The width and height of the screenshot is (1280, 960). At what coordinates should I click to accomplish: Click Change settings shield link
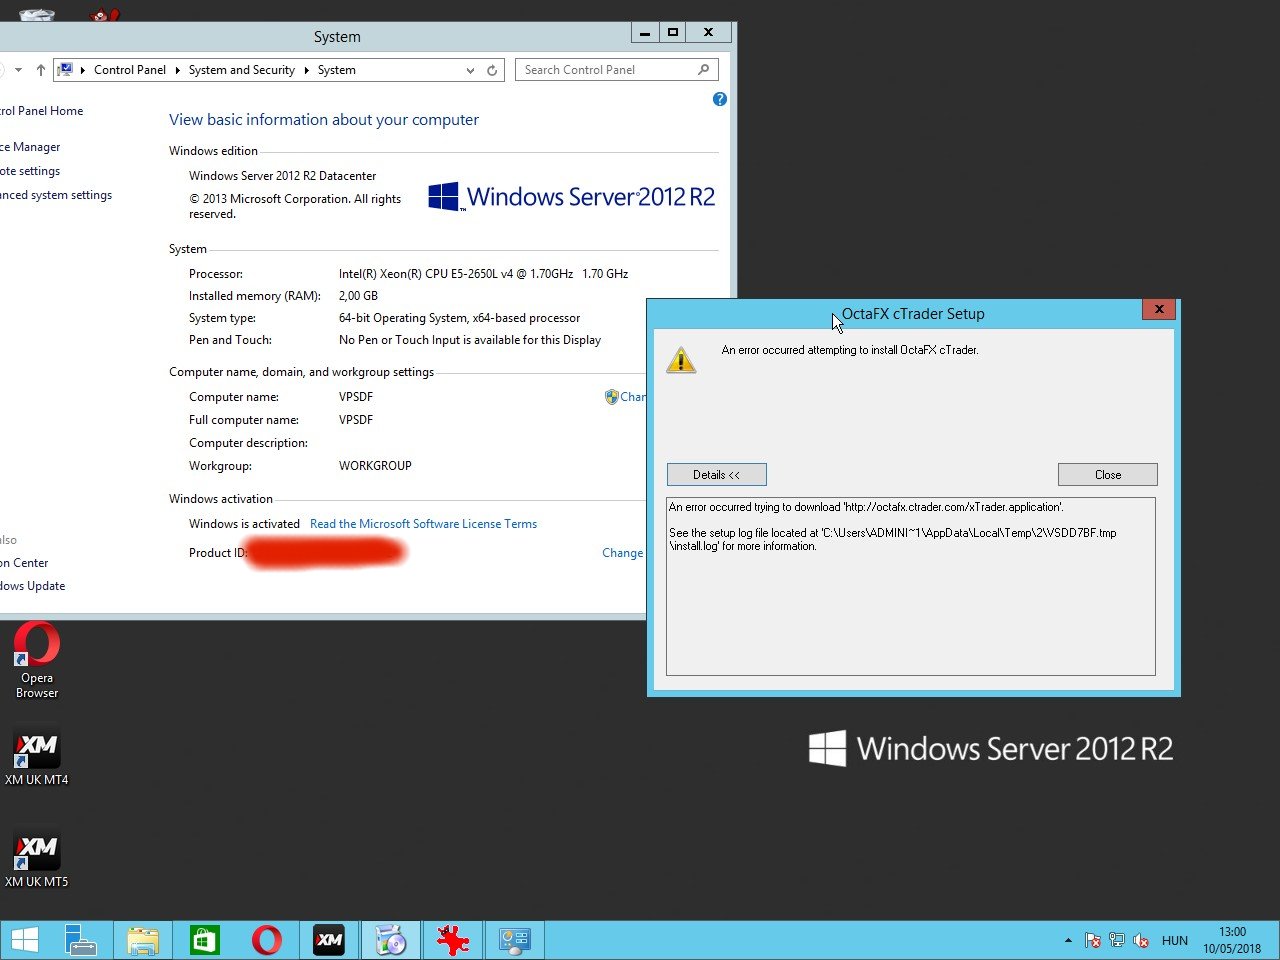625,397
